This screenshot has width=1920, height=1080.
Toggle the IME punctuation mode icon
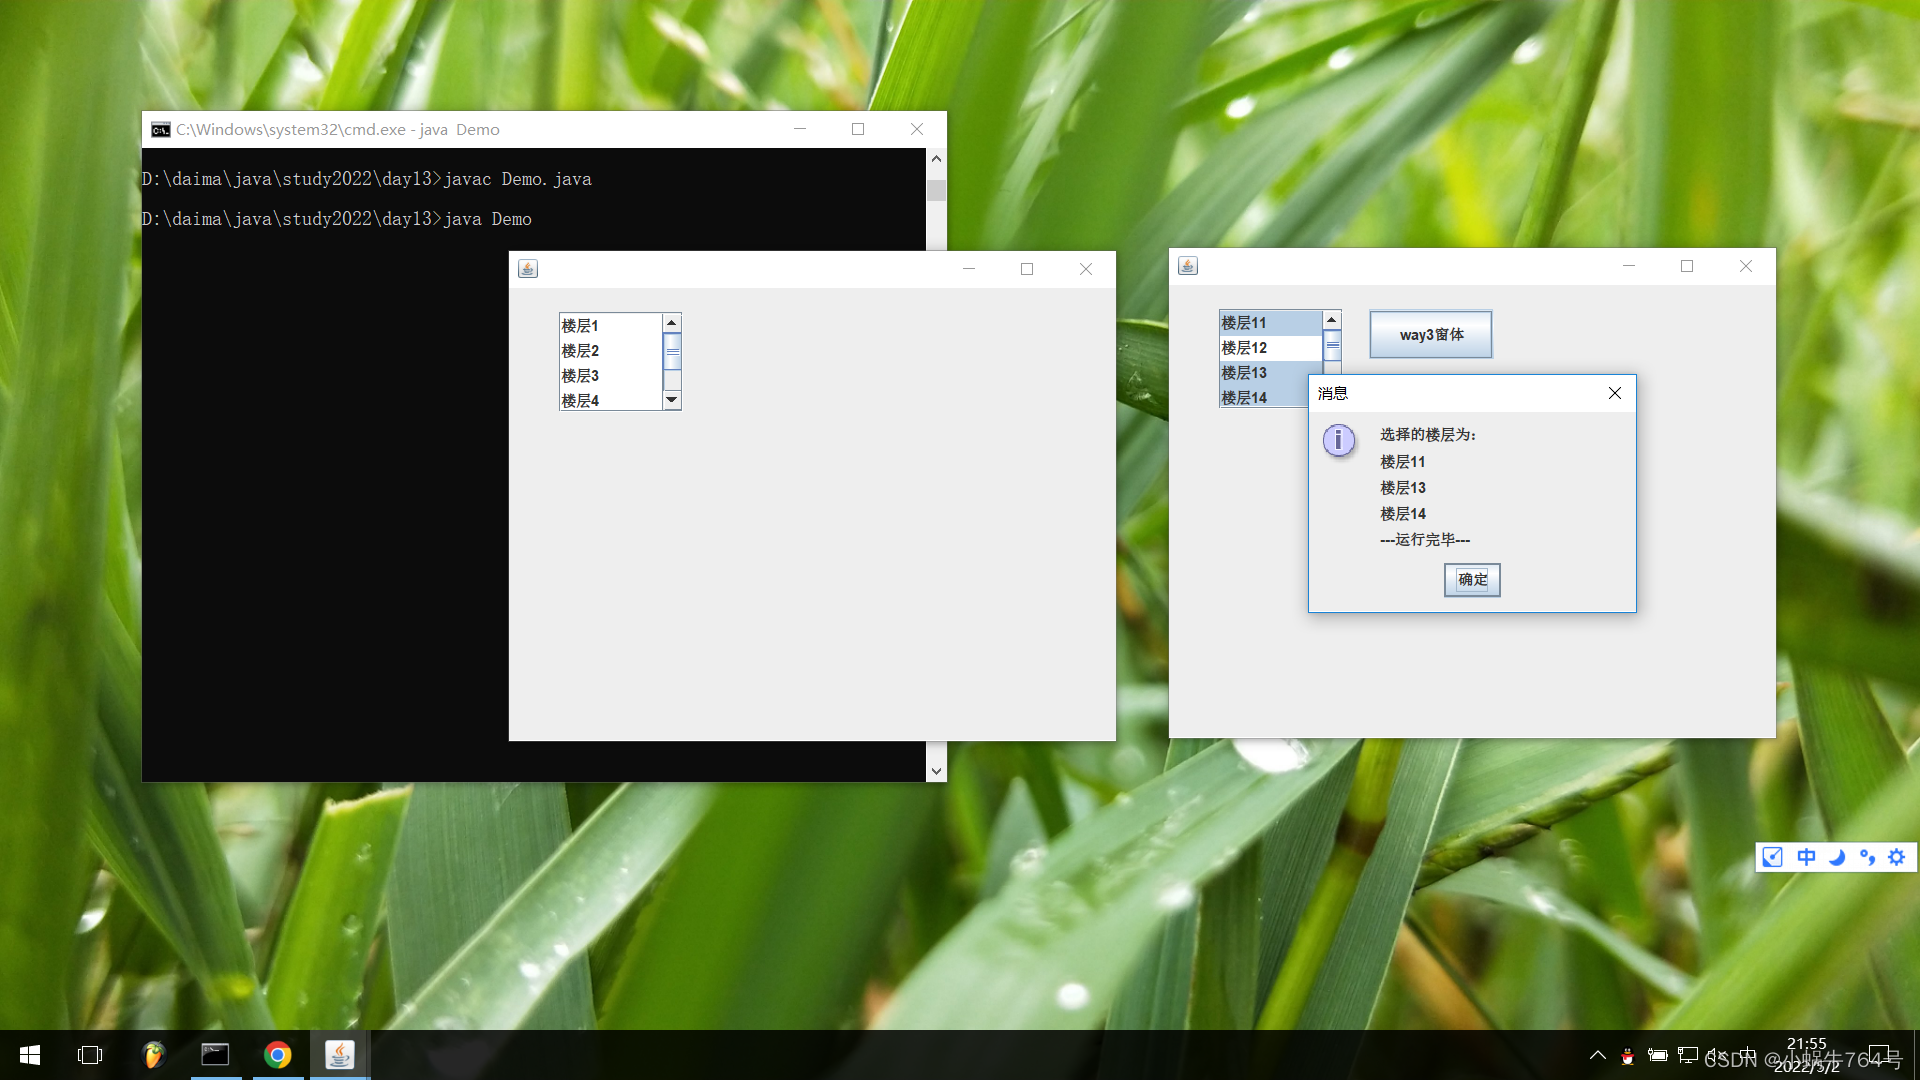[1867, 857]
